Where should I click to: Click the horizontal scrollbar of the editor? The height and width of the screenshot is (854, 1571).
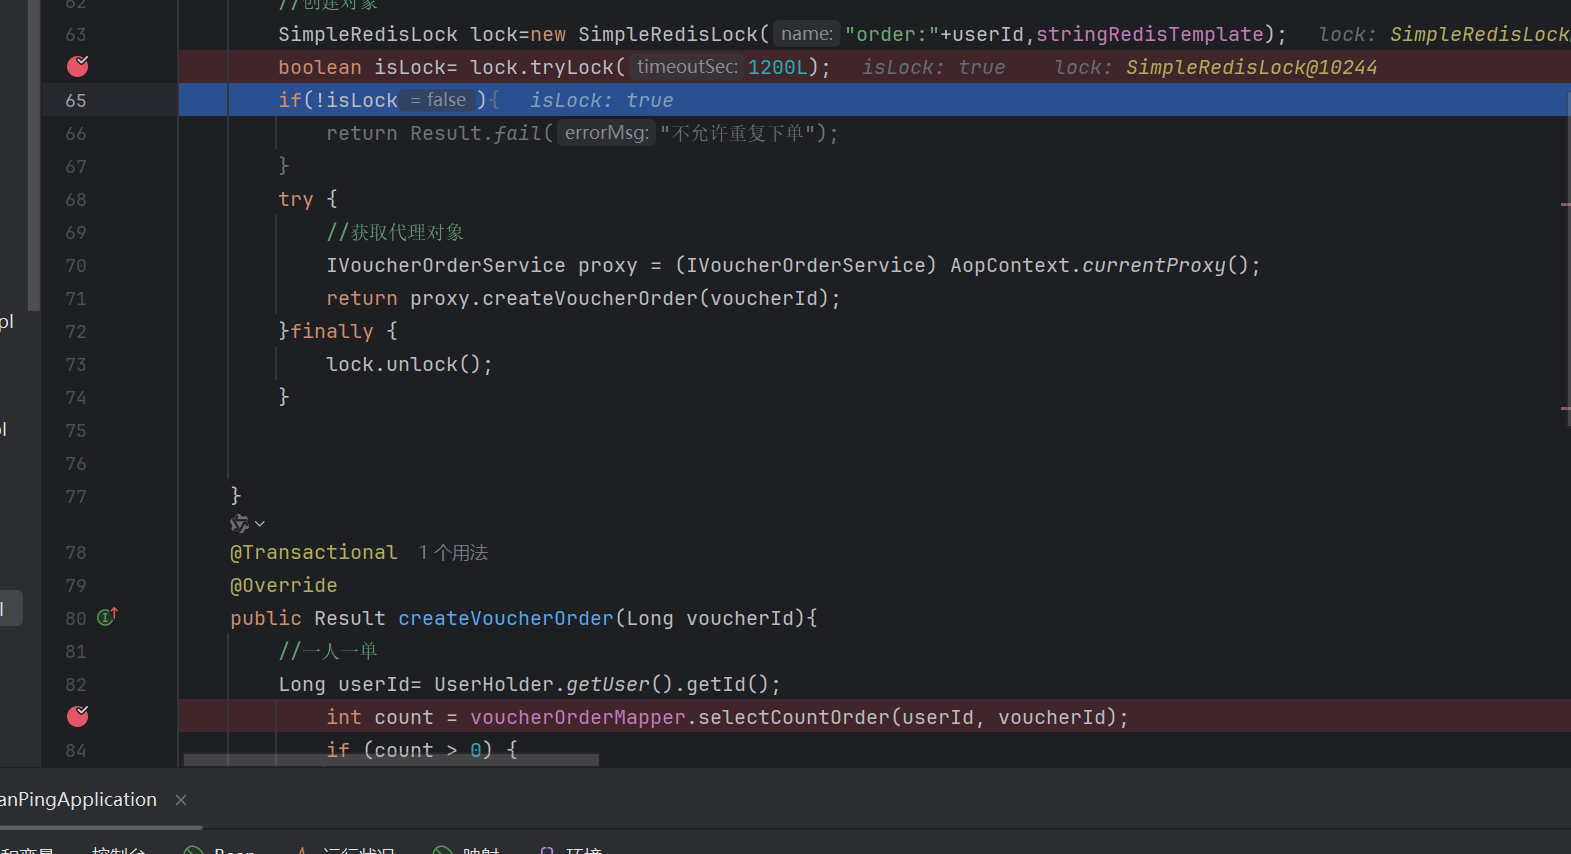(x=391, y=760)
